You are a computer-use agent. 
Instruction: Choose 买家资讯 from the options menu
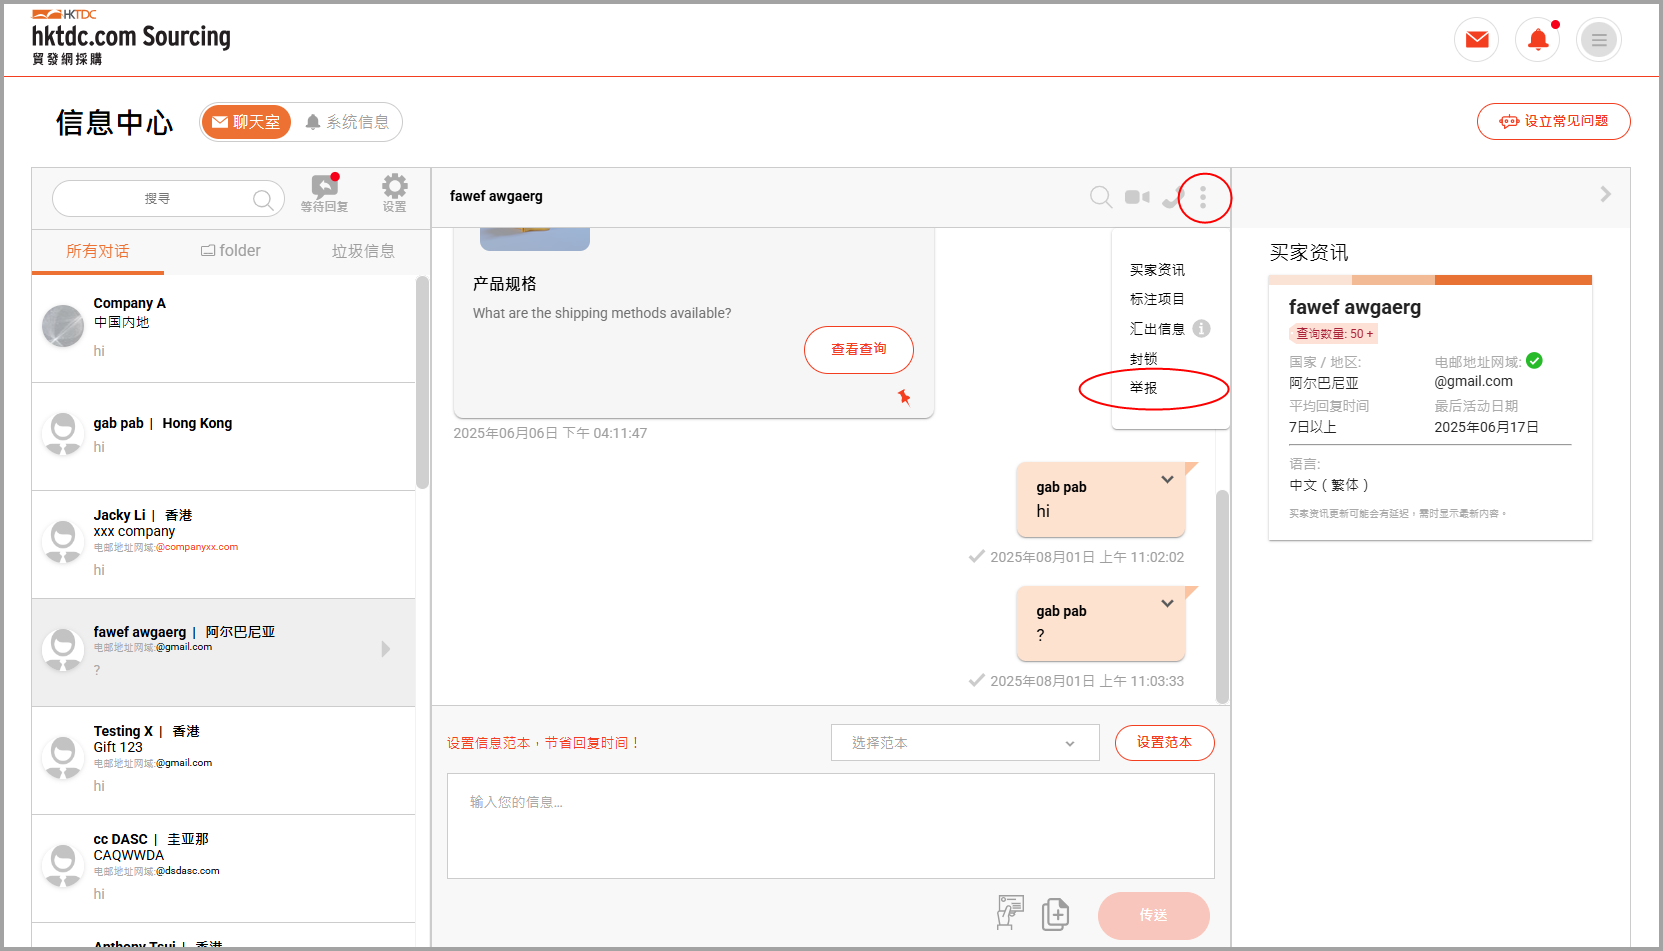coord(1157,270)
